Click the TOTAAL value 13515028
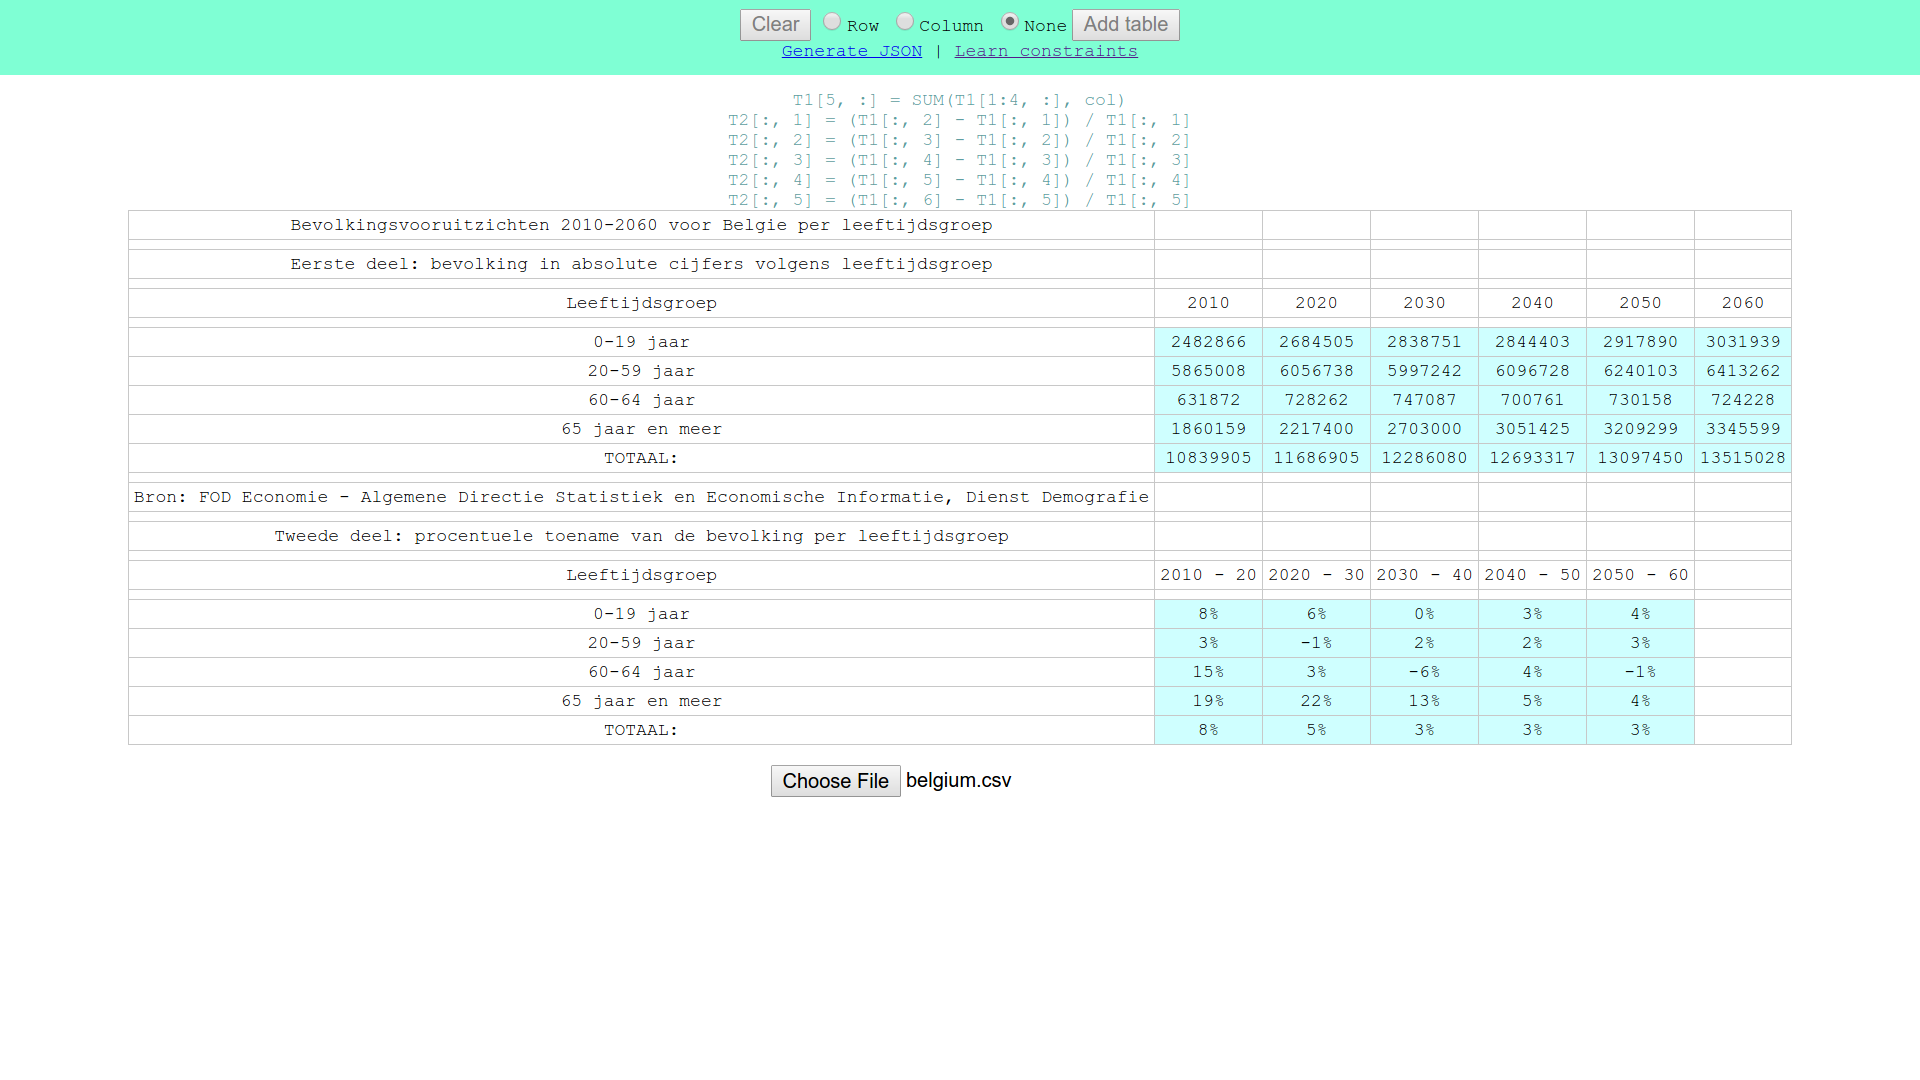 [x=1742, y=458]
